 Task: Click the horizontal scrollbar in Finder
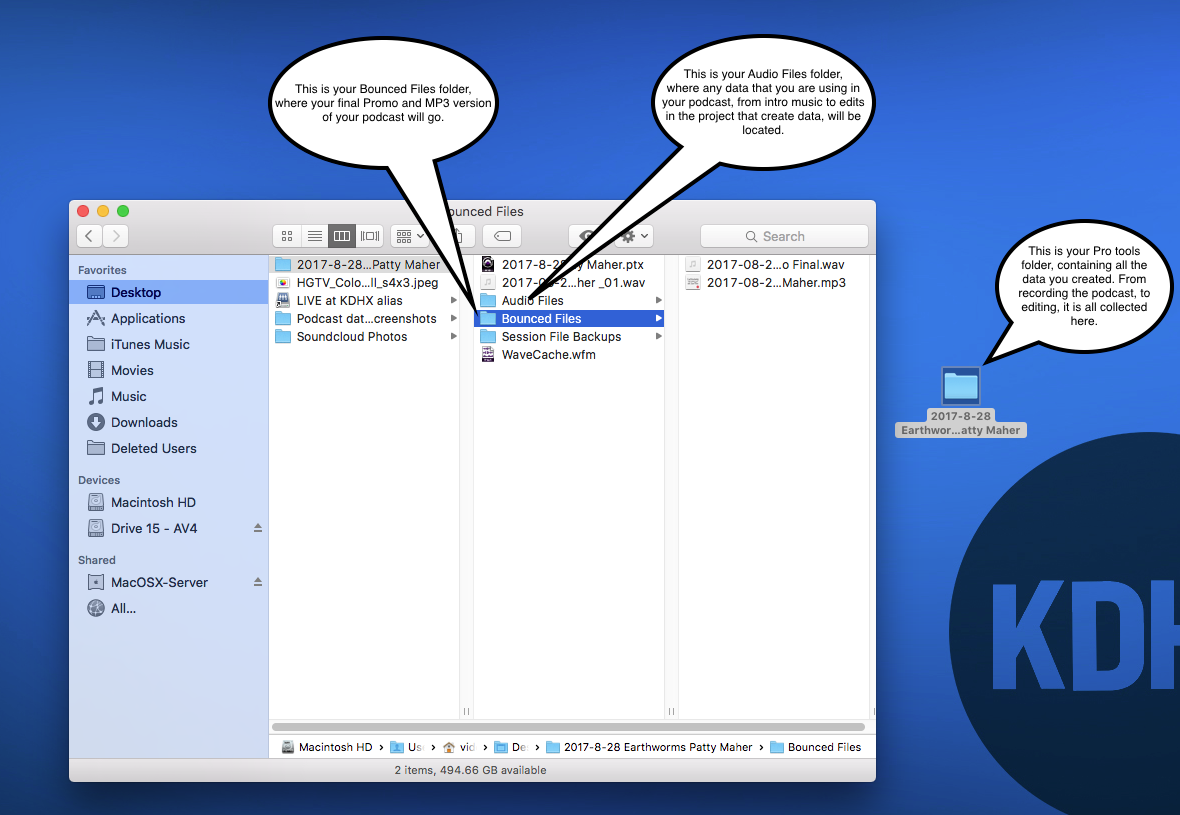pyautogui.click(x=568, y=727)
